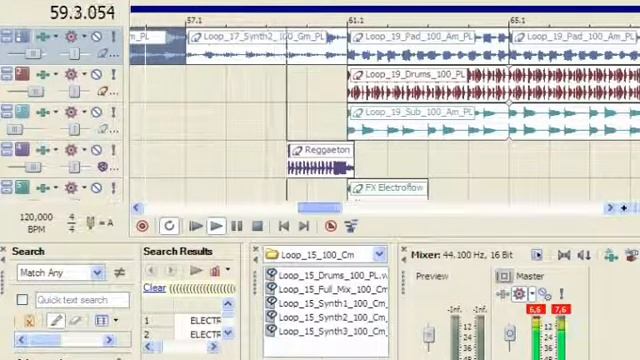
Task: Select Loop_15_Synth1_100_Cm file
Action: 327,303
